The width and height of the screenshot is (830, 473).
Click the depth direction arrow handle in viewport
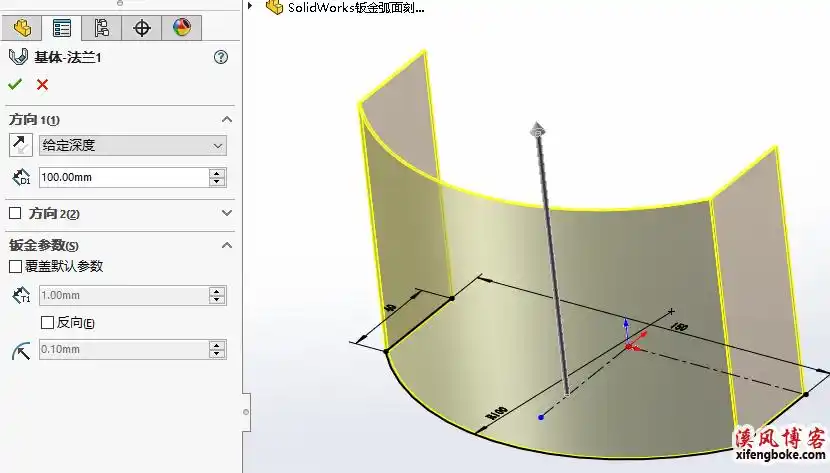point(537,129)
